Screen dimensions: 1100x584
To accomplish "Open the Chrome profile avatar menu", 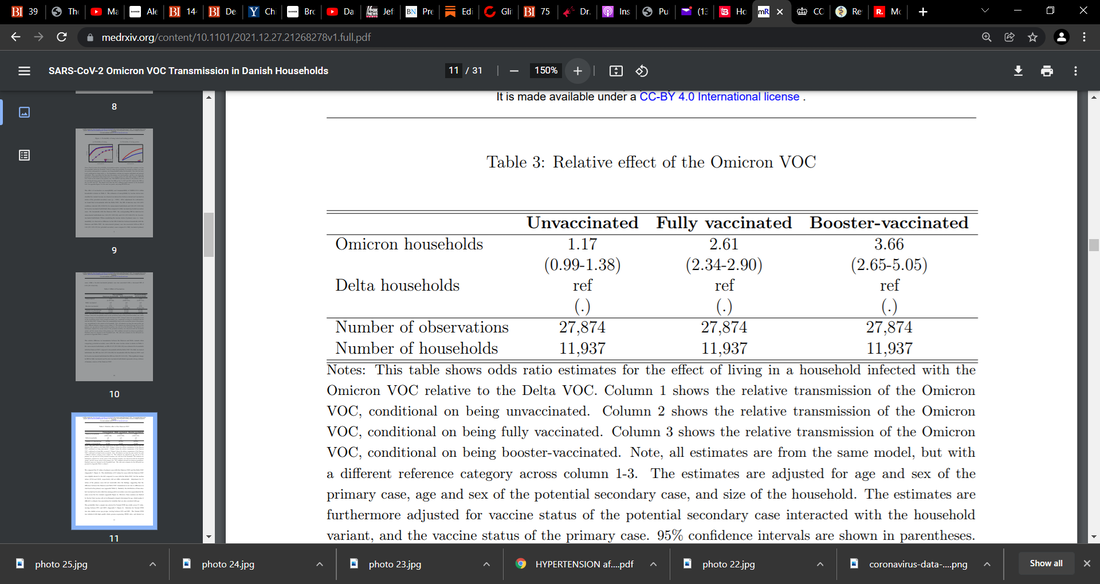I will pos(1061,37).
